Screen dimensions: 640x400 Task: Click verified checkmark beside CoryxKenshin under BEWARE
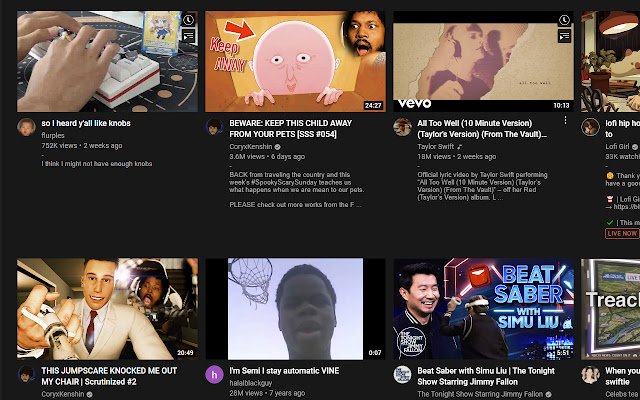278,147
